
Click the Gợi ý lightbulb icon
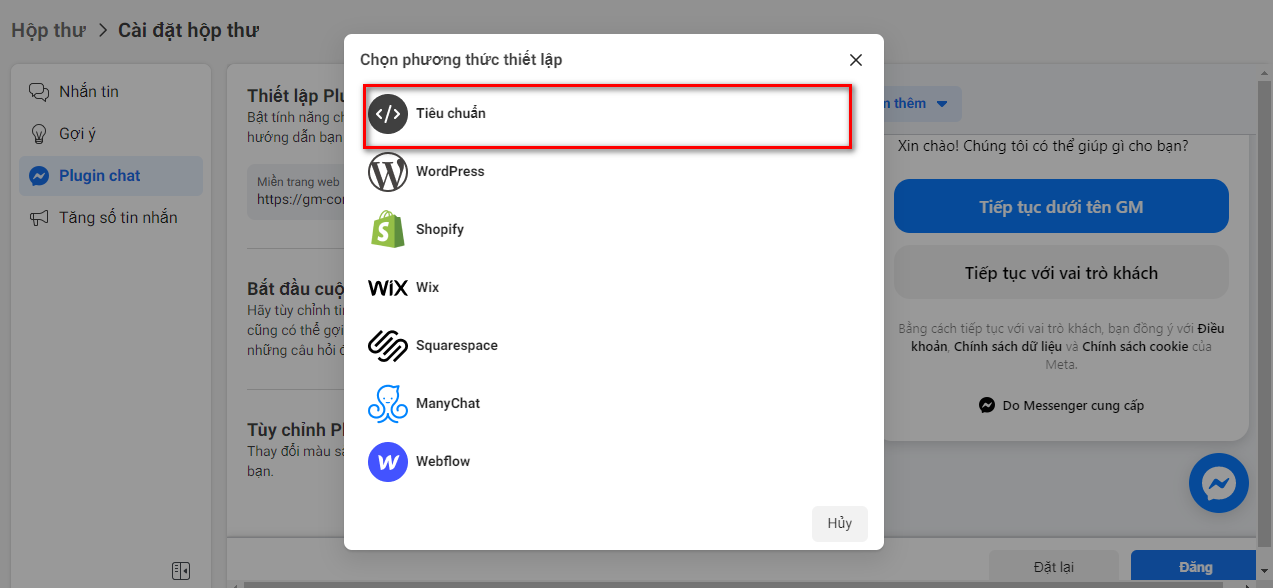pyautogui.click(x=39, y=134)
